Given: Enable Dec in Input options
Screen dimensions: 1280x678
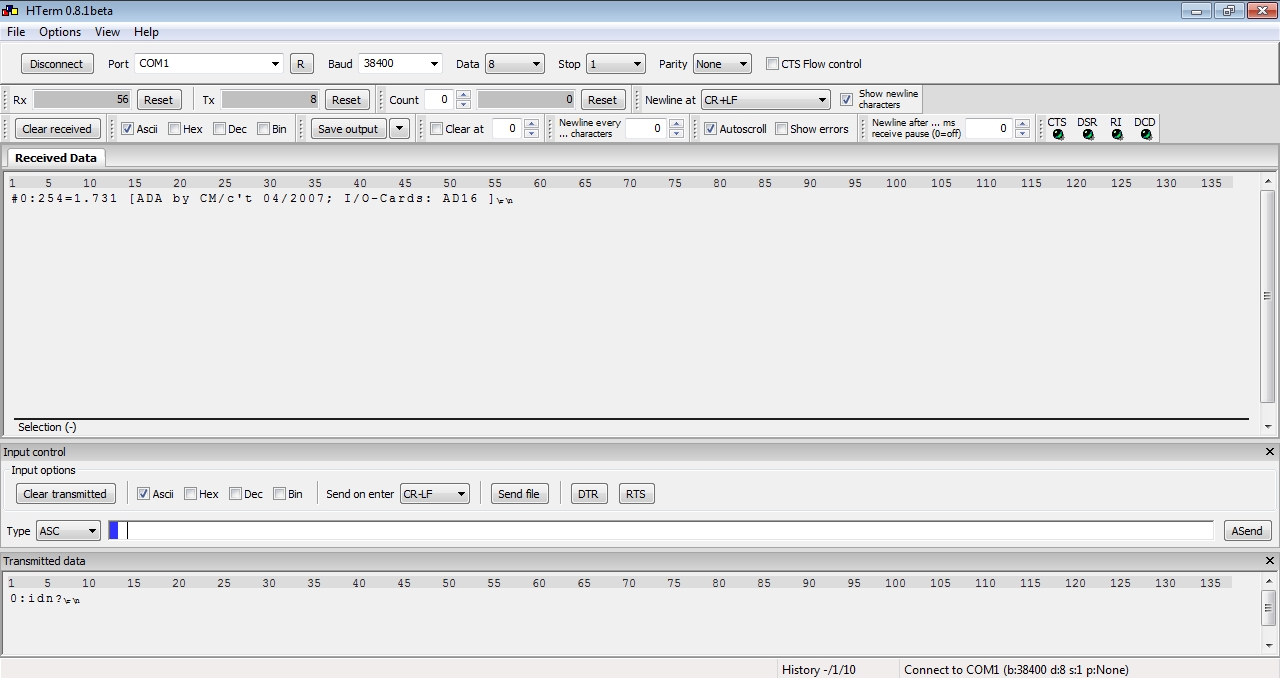Looking at the screenshot, I should point(235,494).
